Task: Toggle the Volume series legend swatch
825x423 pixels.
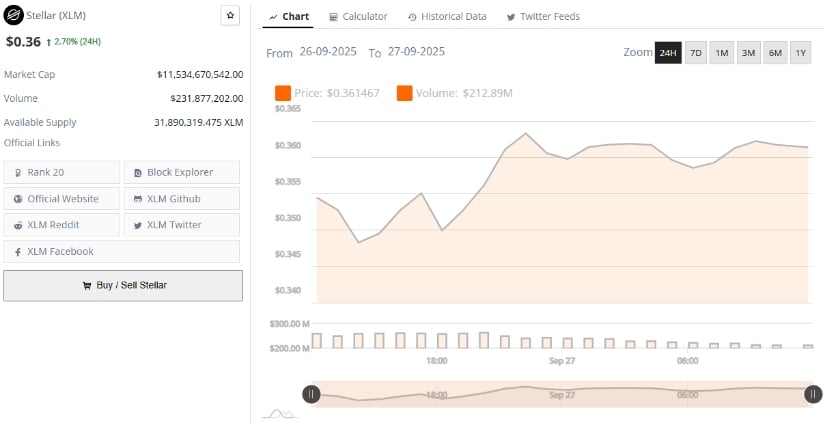Action: tap(405, 94)
